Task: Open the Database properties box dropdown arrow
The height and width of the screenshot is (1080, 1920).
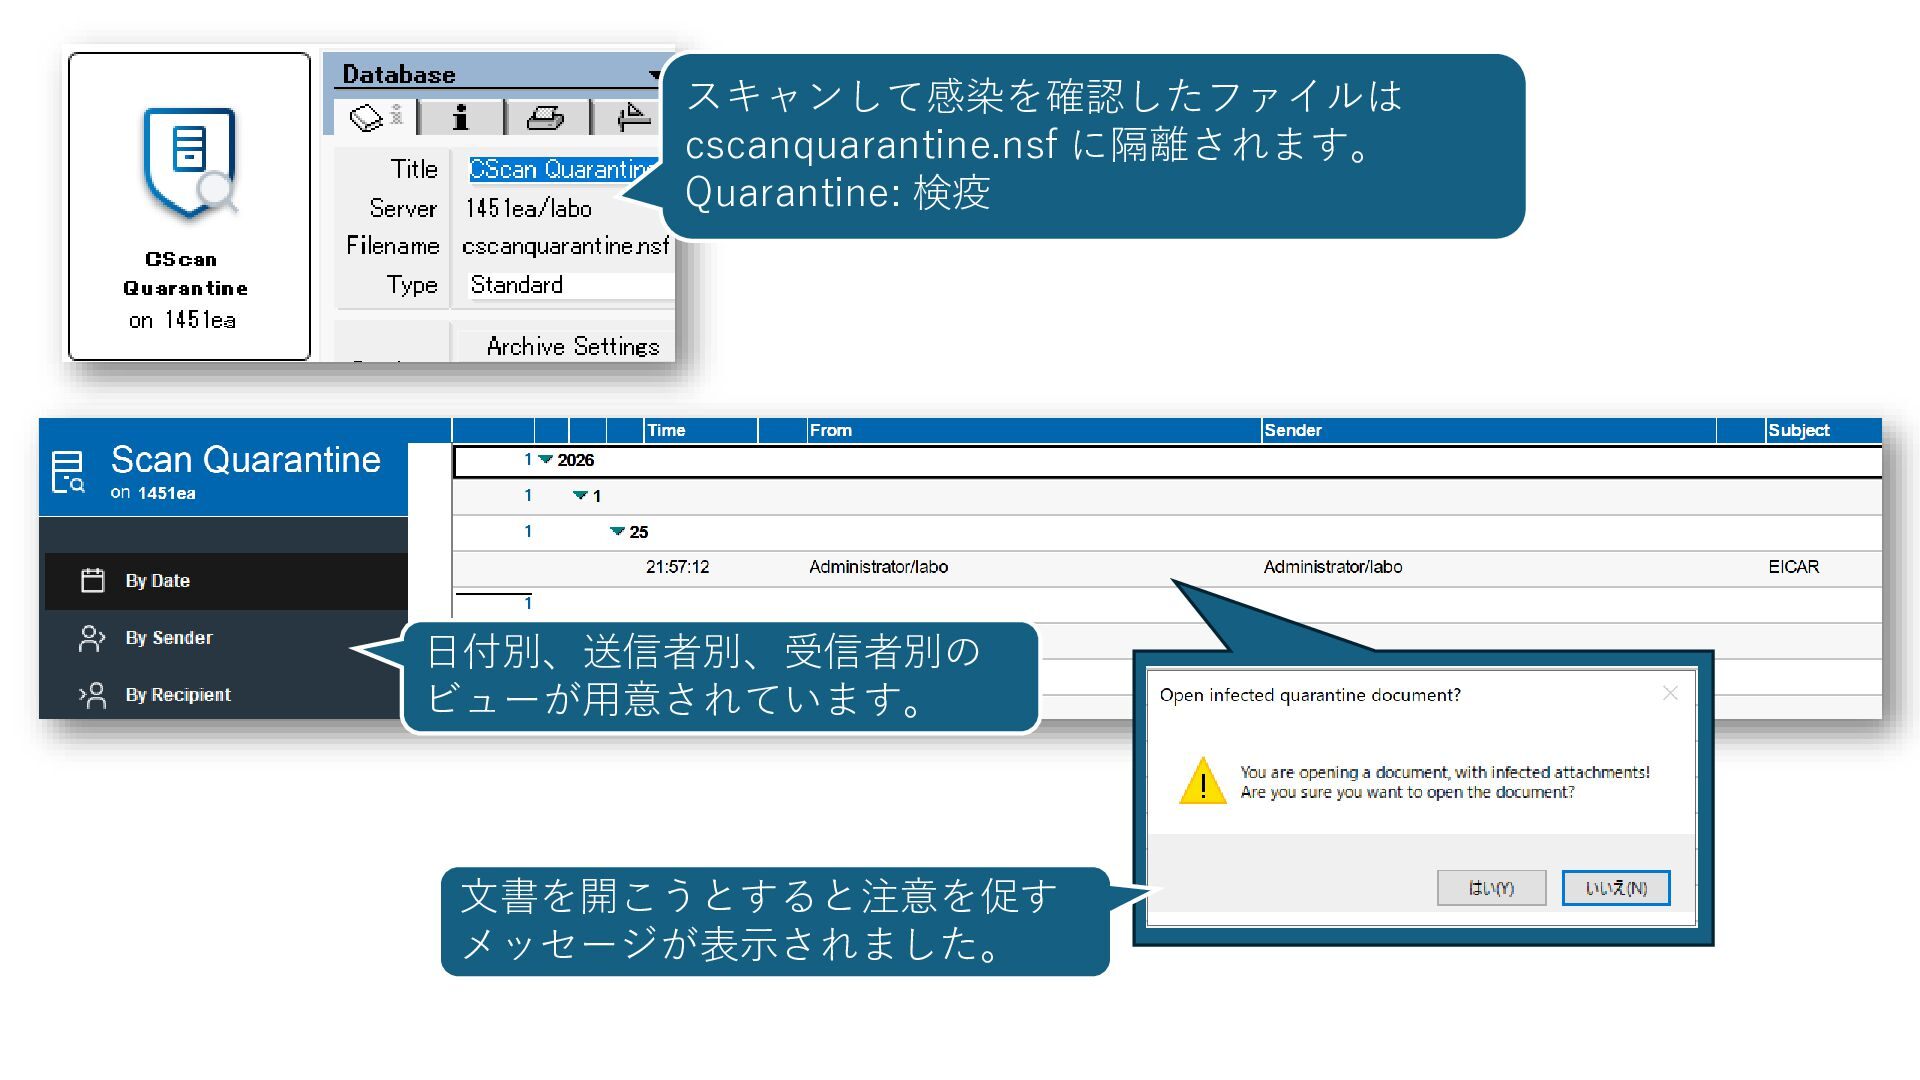Action: click(x=653, y=74)
